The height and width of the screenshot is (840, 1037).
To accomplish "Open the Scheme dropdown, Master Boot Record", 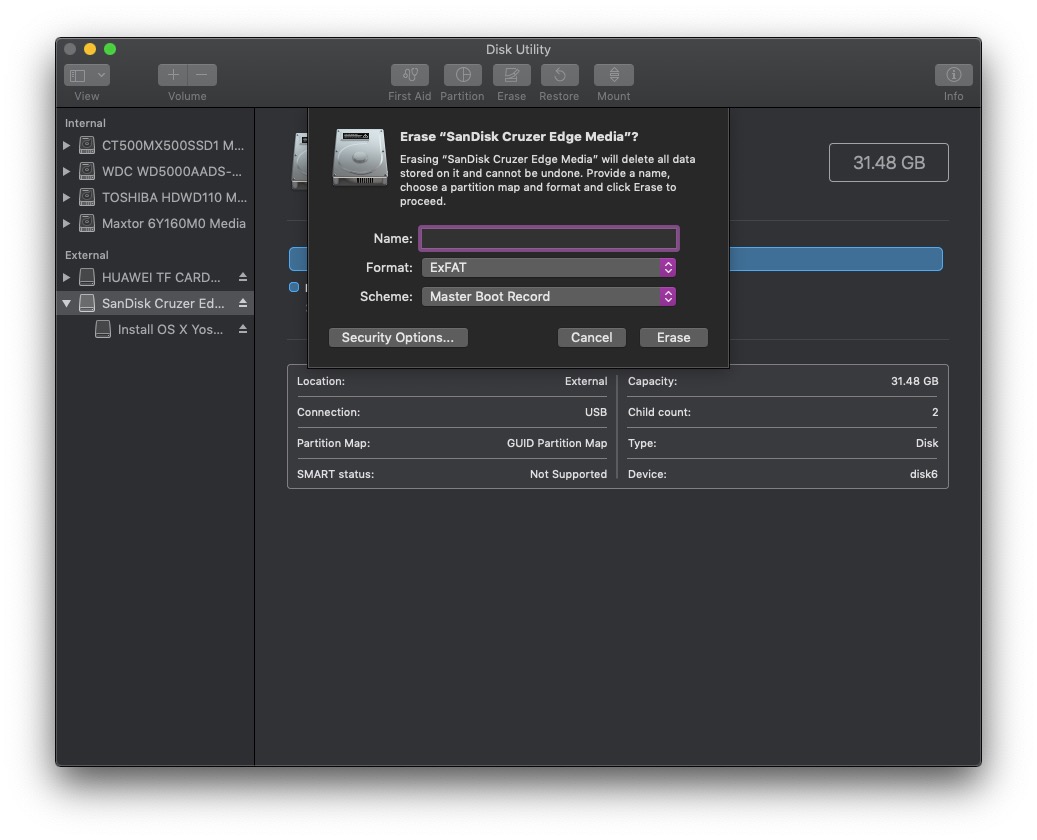I will click(548, 296).
